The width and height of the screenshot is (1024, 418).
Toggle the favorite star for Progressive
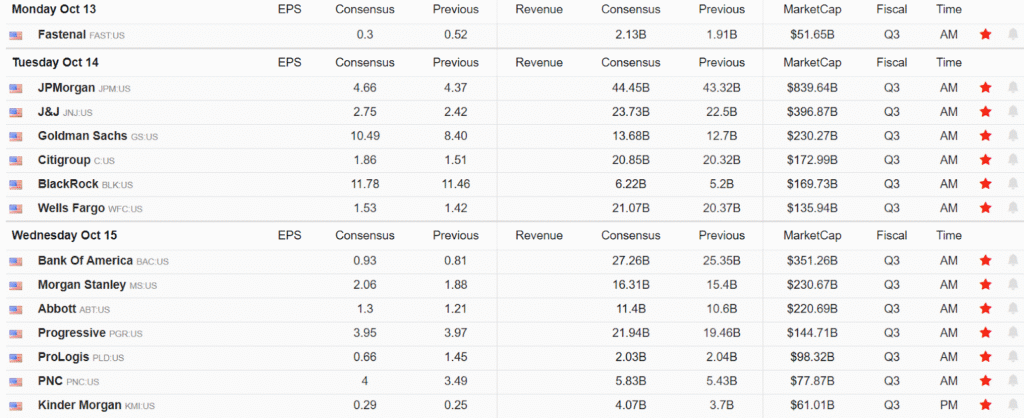pyautogui.click(x=986, y=333)
